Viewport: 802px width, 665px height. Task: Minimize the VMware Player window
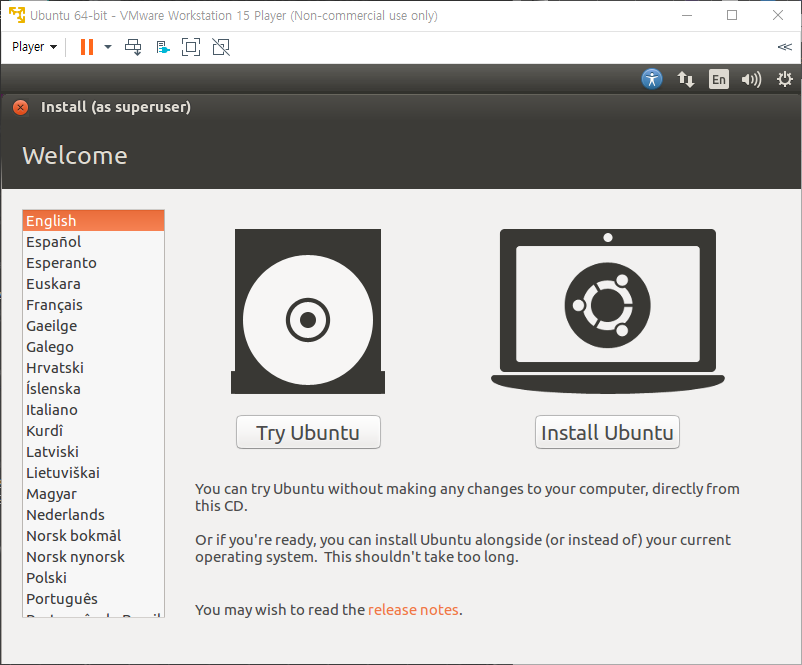click(687, 15)
